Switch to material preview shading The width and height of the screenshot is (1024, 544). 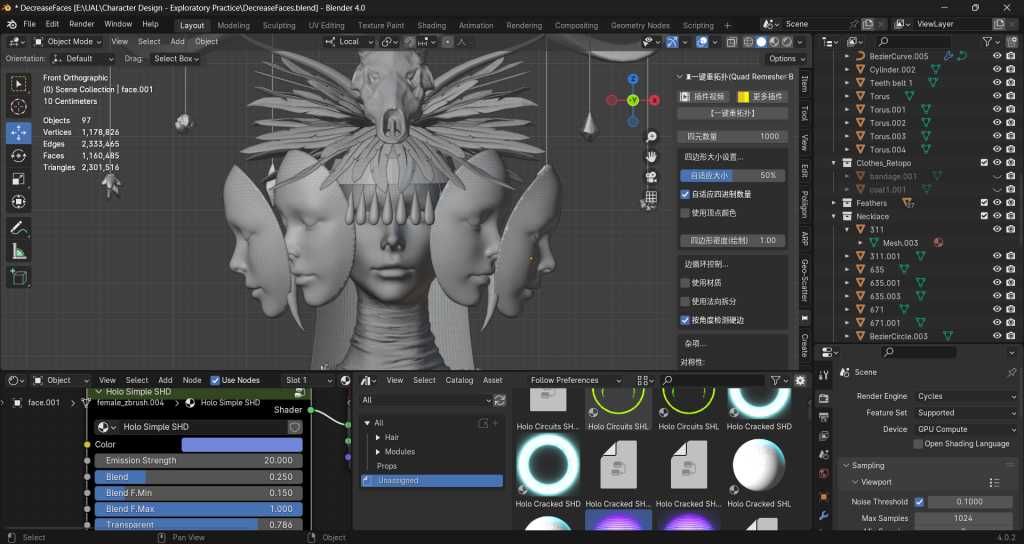pyautogui.click(x=775, y=42)
